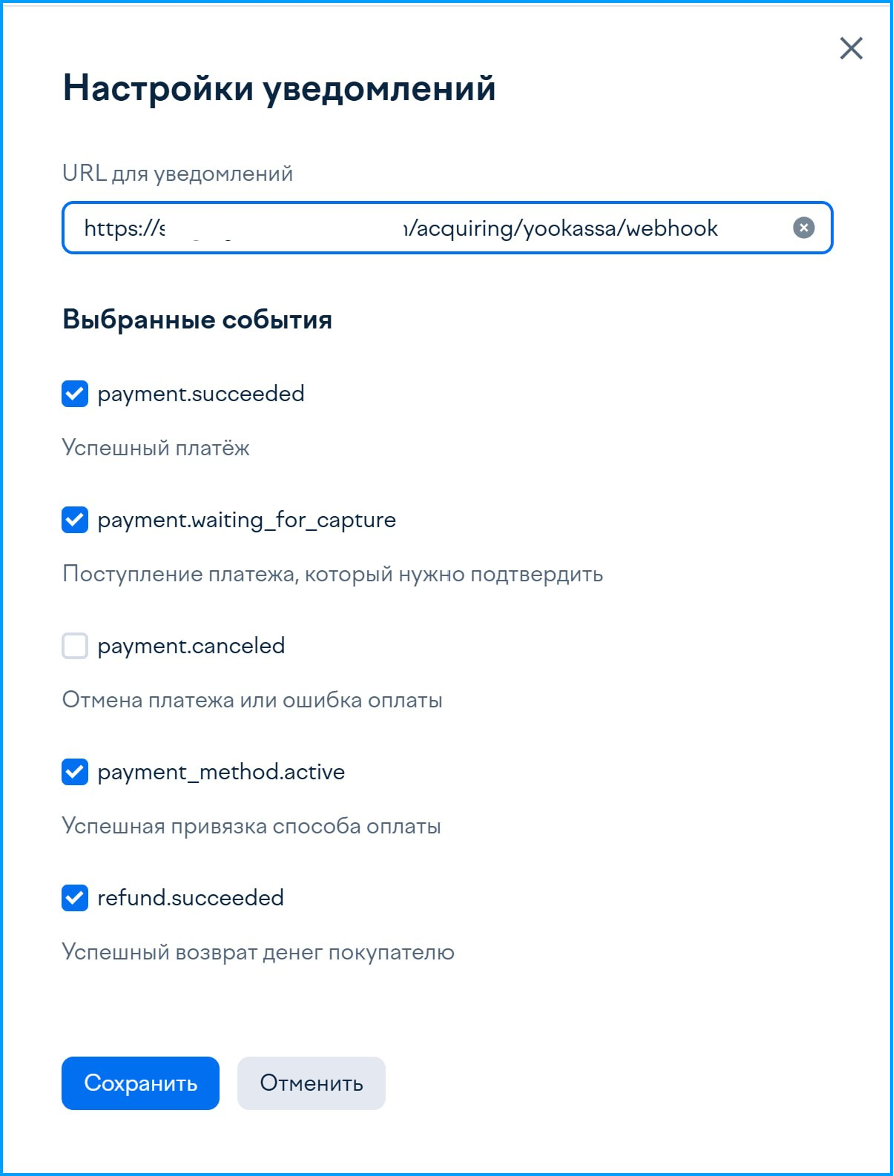
Task: Click the refund.succeeded label text
Action: 190,898
